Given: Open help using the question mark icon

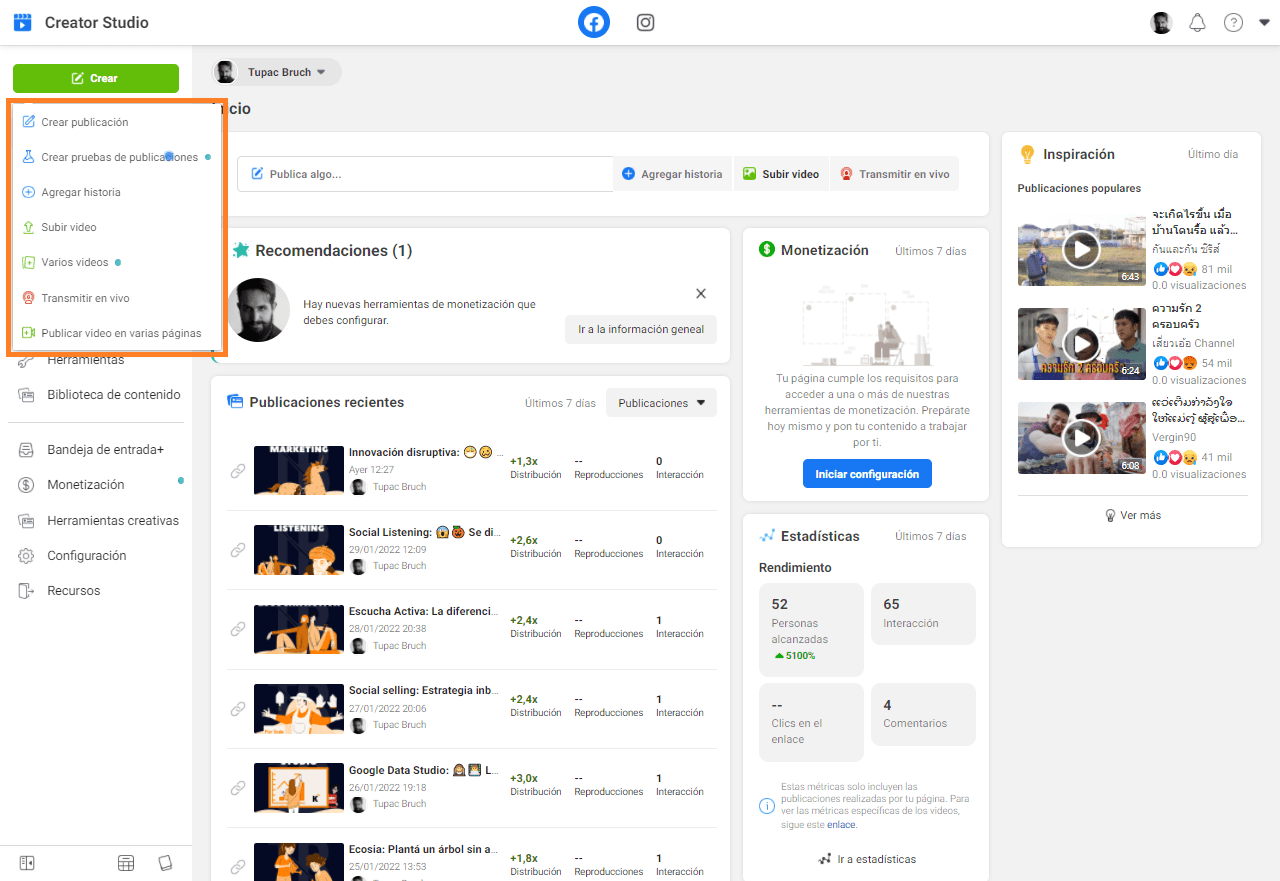Looking at the screenshot, I should coord(1233,21).
